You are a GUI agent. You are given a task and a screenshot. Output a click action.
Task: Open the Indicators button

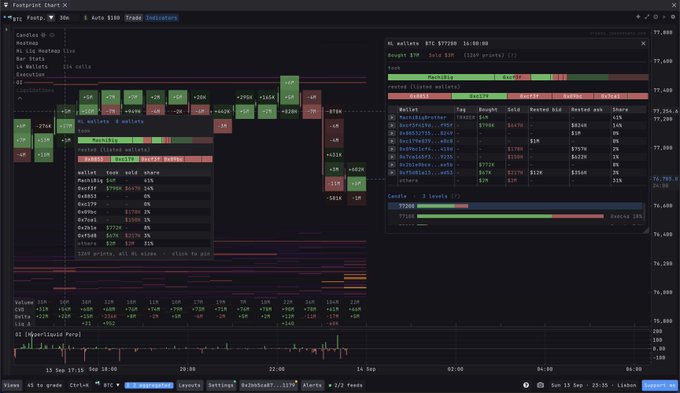(161, 18)
